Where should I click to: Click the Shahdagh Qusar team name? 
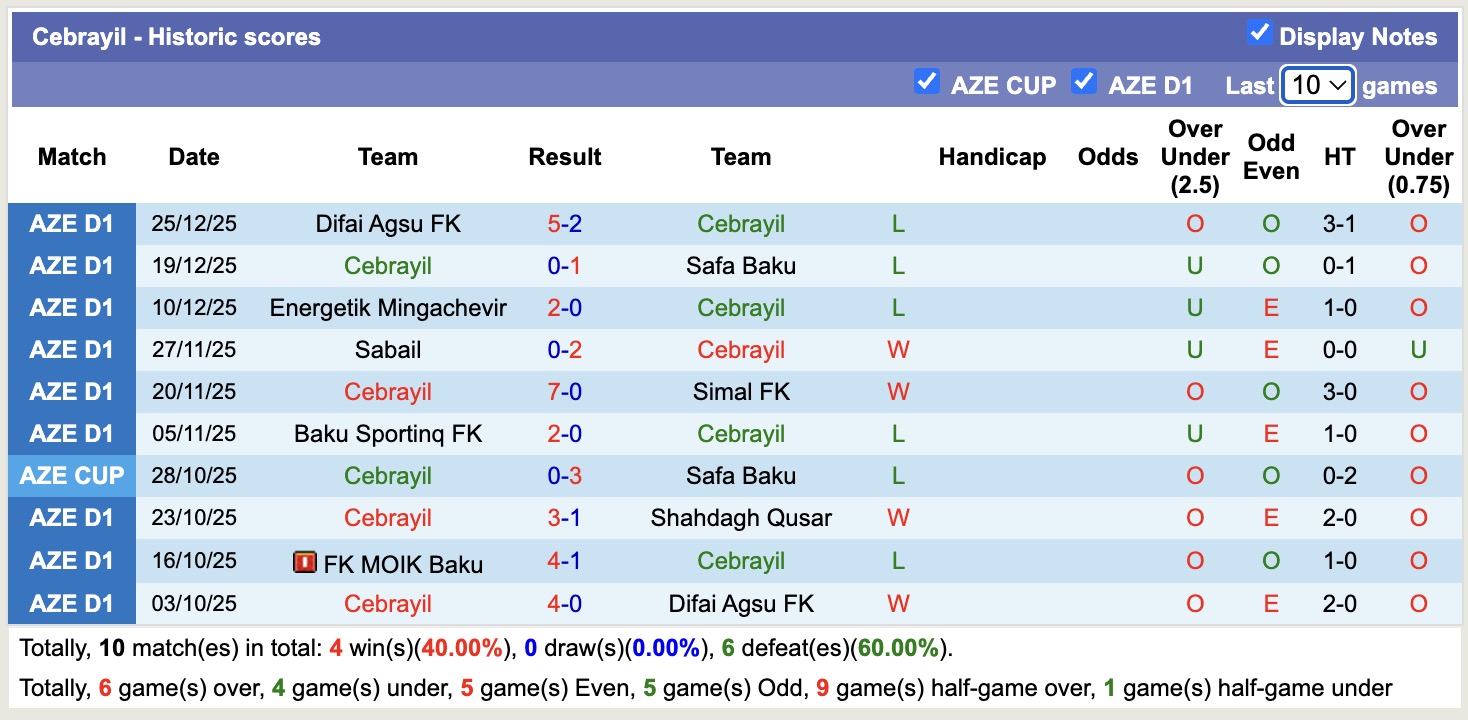tap(741, 518)
